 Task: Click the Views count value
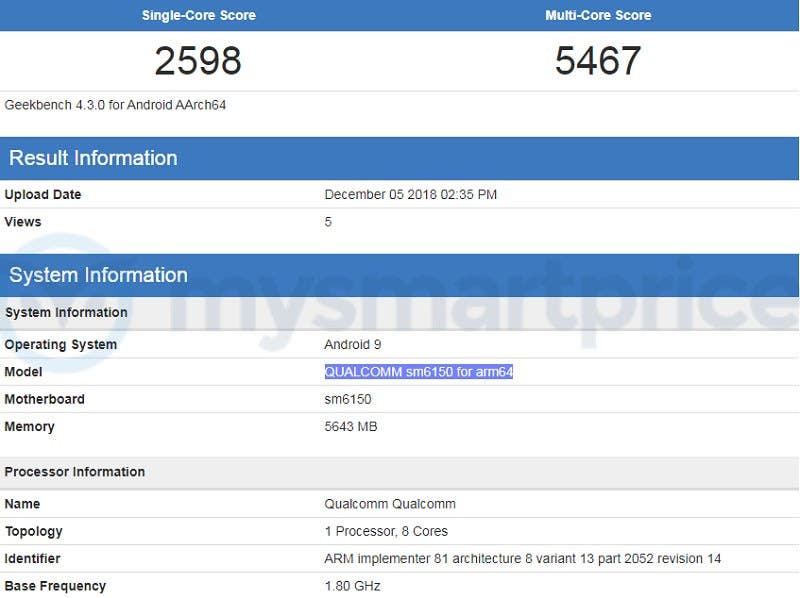pyautogui.click(x=328, y=222)
